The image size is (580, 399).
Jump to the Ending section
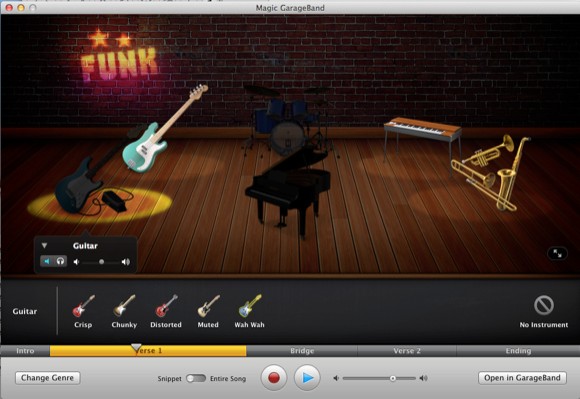pos(518,351)
